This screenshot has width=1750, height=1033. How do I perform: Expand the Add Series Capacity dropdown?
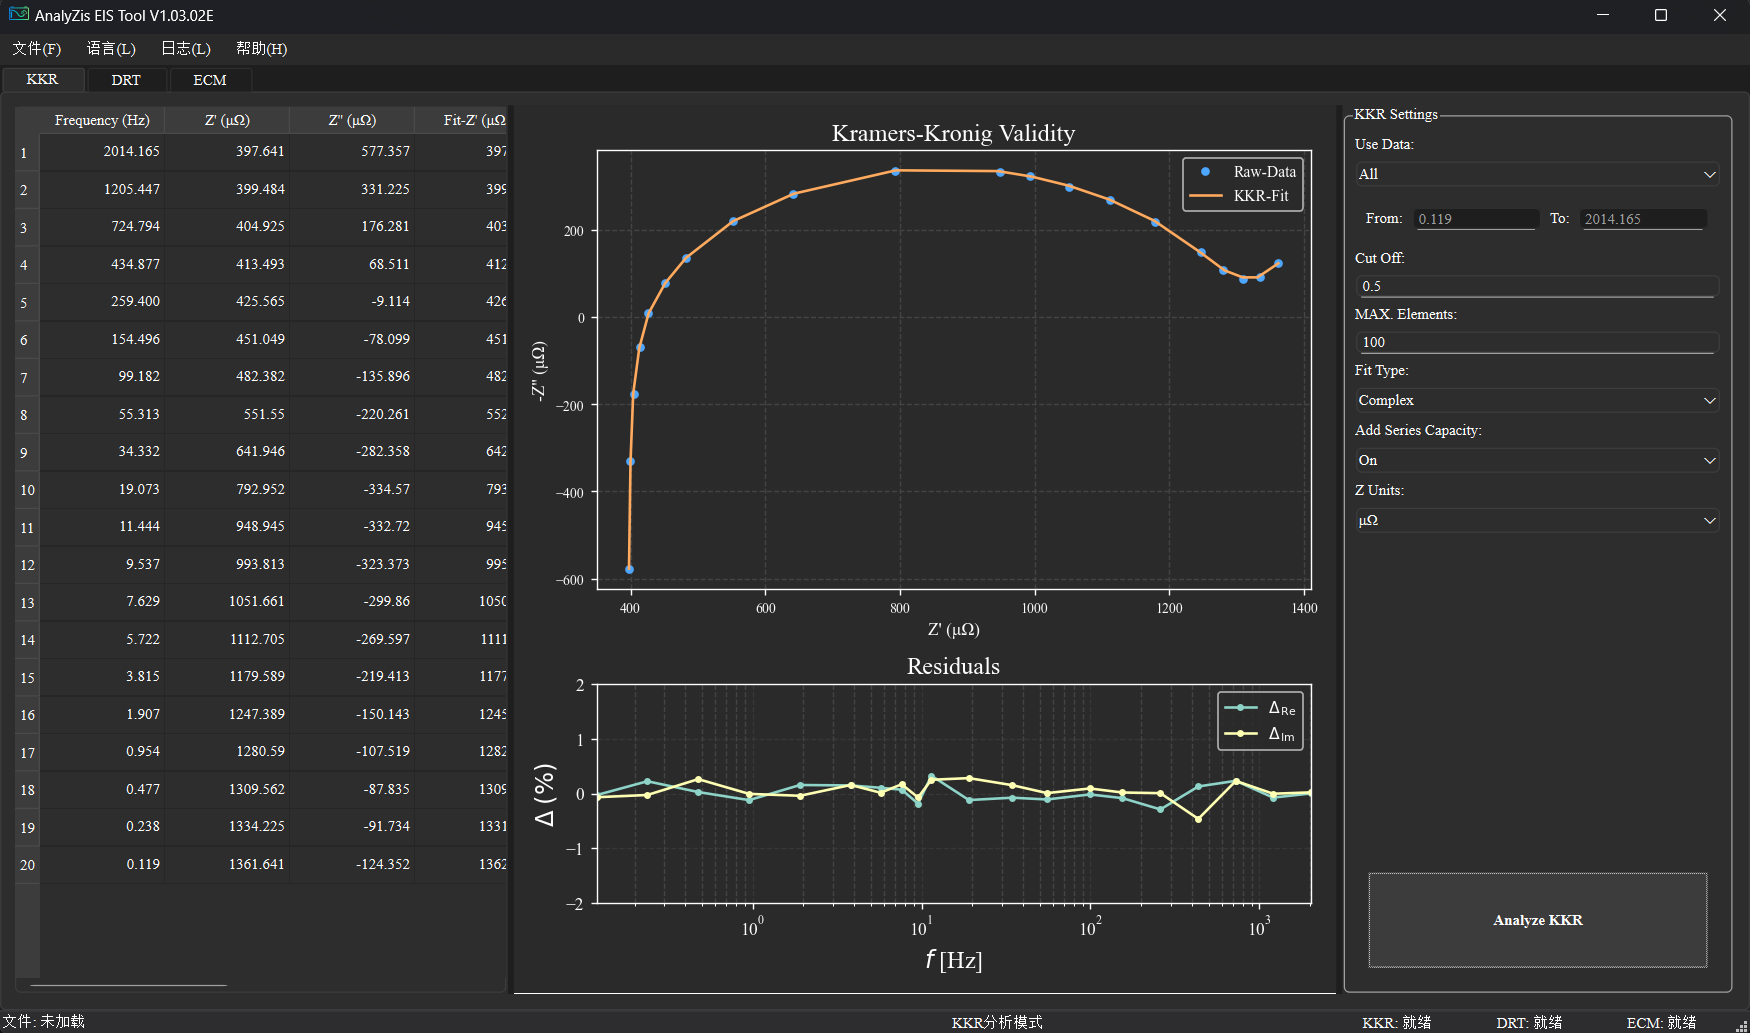tap(1536, 460)
